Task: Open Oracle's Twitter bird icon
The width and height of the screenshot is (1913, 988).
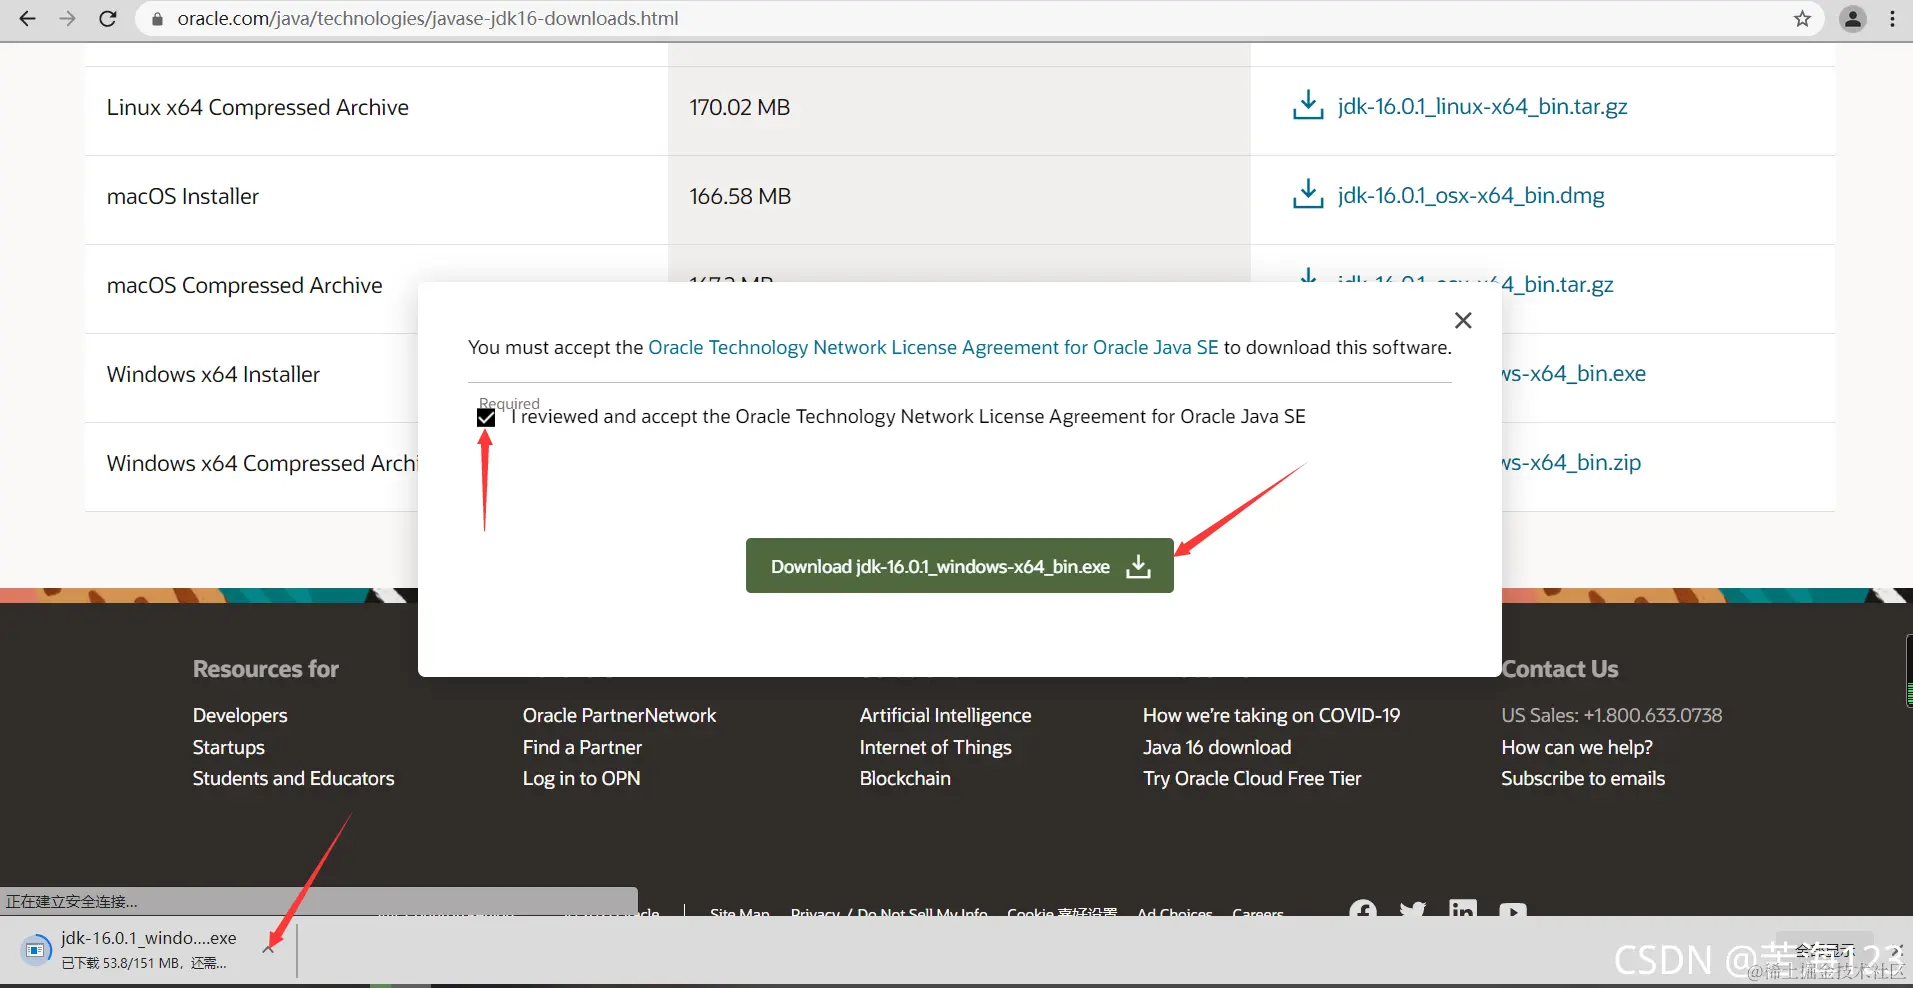Action: [1413, 910]
